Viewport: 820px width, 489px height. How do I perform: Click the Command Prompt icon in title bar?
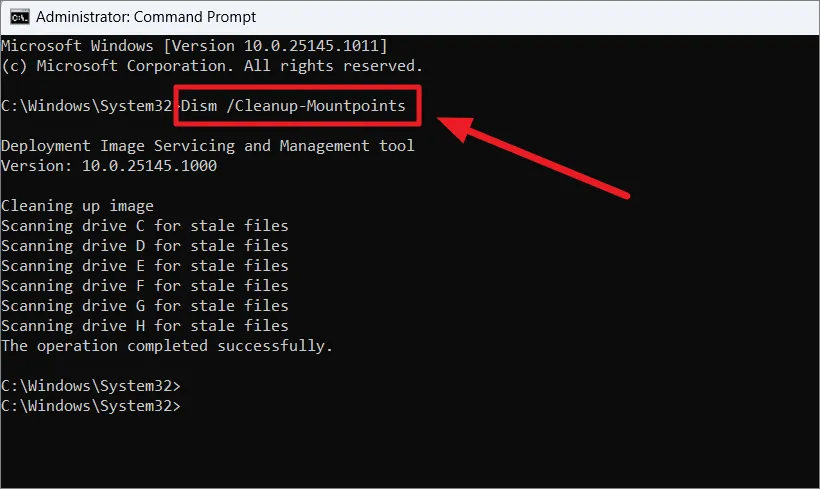click(x=19, y=17)
